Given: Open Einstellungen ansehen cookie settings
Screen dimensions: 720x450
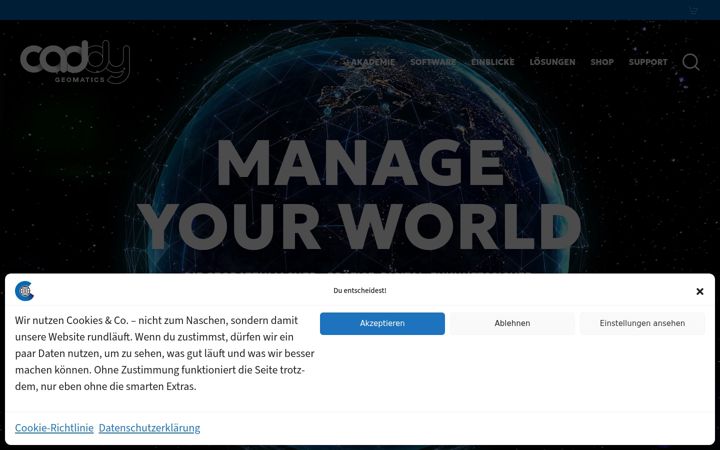Looking at the screenshot, I should [642, 323].
